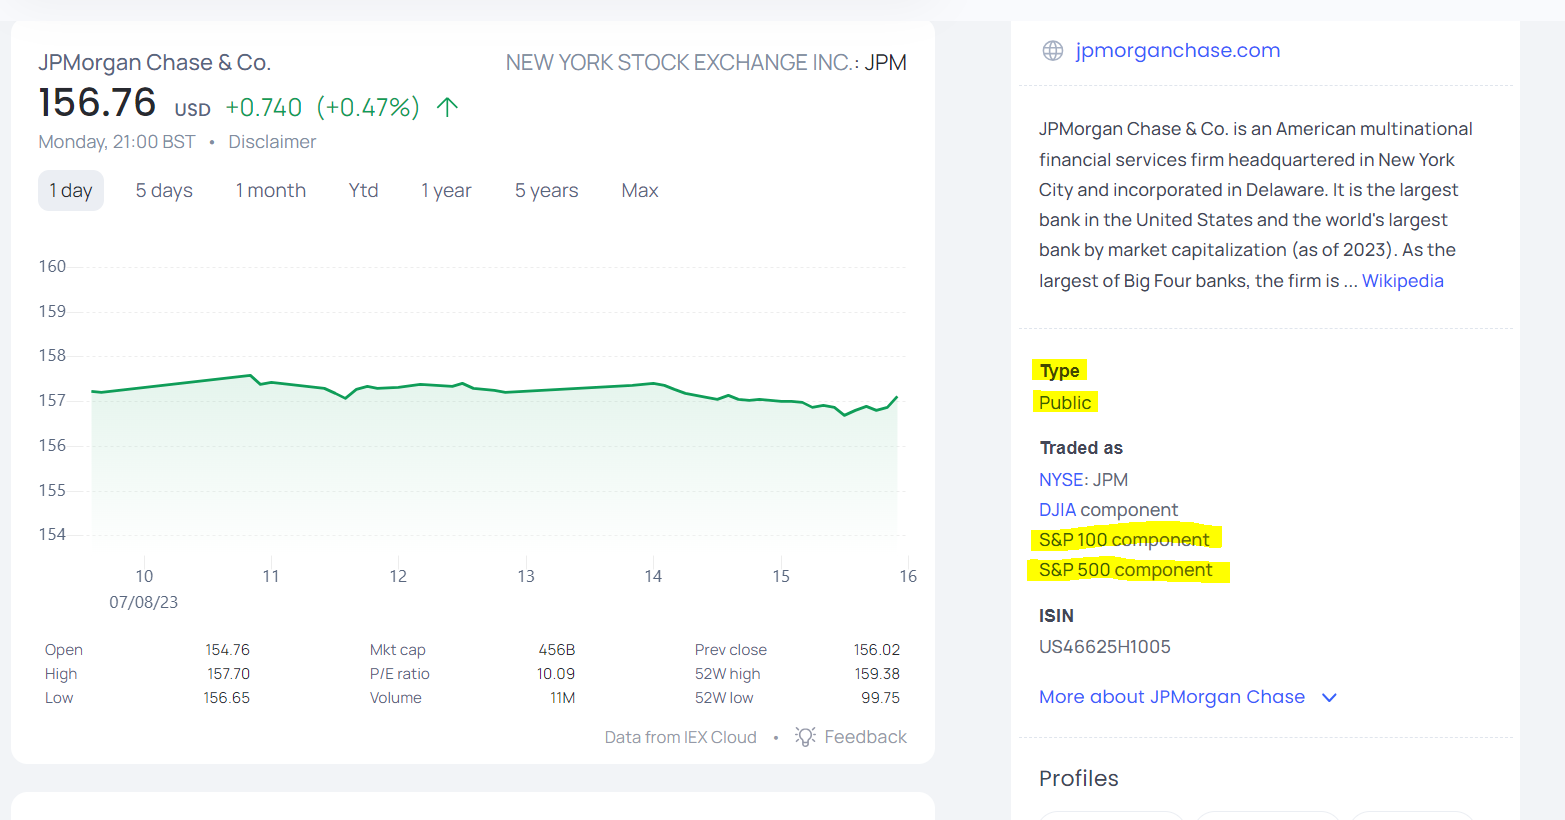This screenshot has height=820, width=1565.
Task: Open the jpmorganchase.com website link
Action: pos(1178,51)
